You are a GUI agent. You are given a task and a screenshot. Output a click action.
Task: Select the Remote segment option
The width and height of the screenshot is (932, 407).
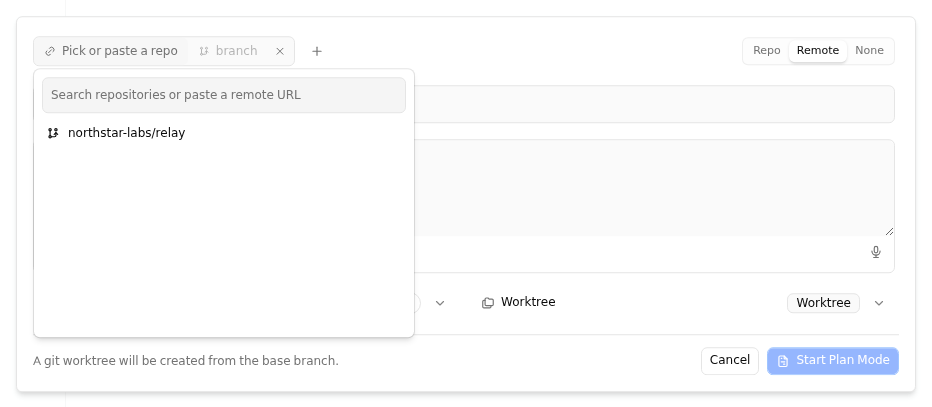point(818,51)
